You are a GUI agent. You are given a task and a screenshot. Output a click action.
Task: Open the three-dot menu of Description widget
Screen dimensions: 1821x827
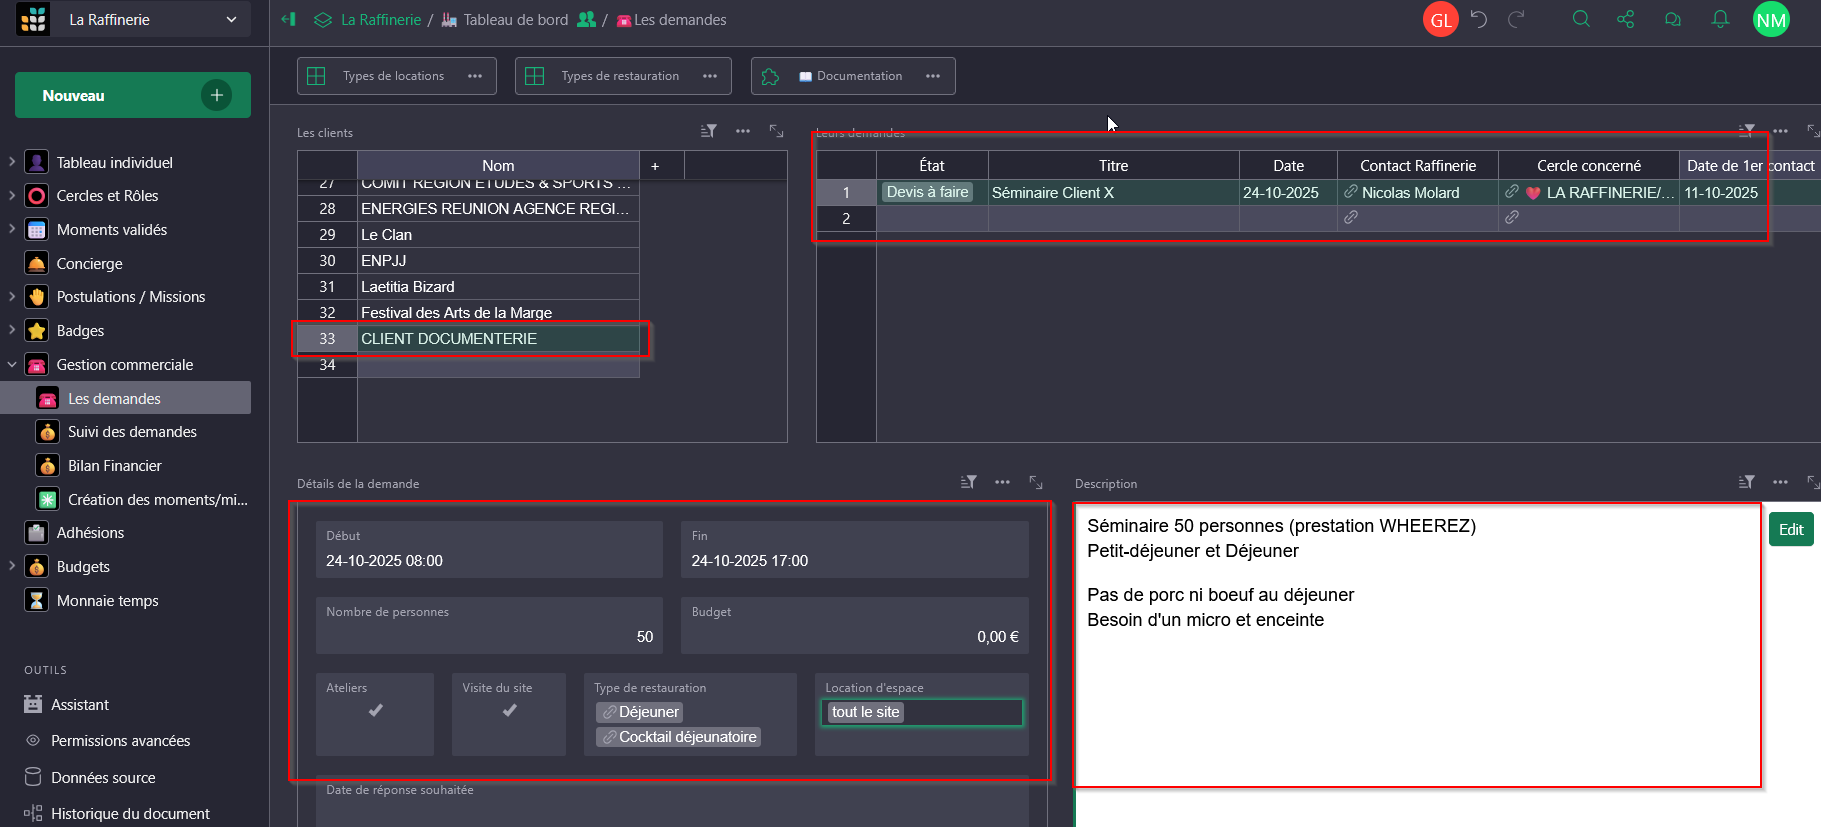tap(1780, 482)
